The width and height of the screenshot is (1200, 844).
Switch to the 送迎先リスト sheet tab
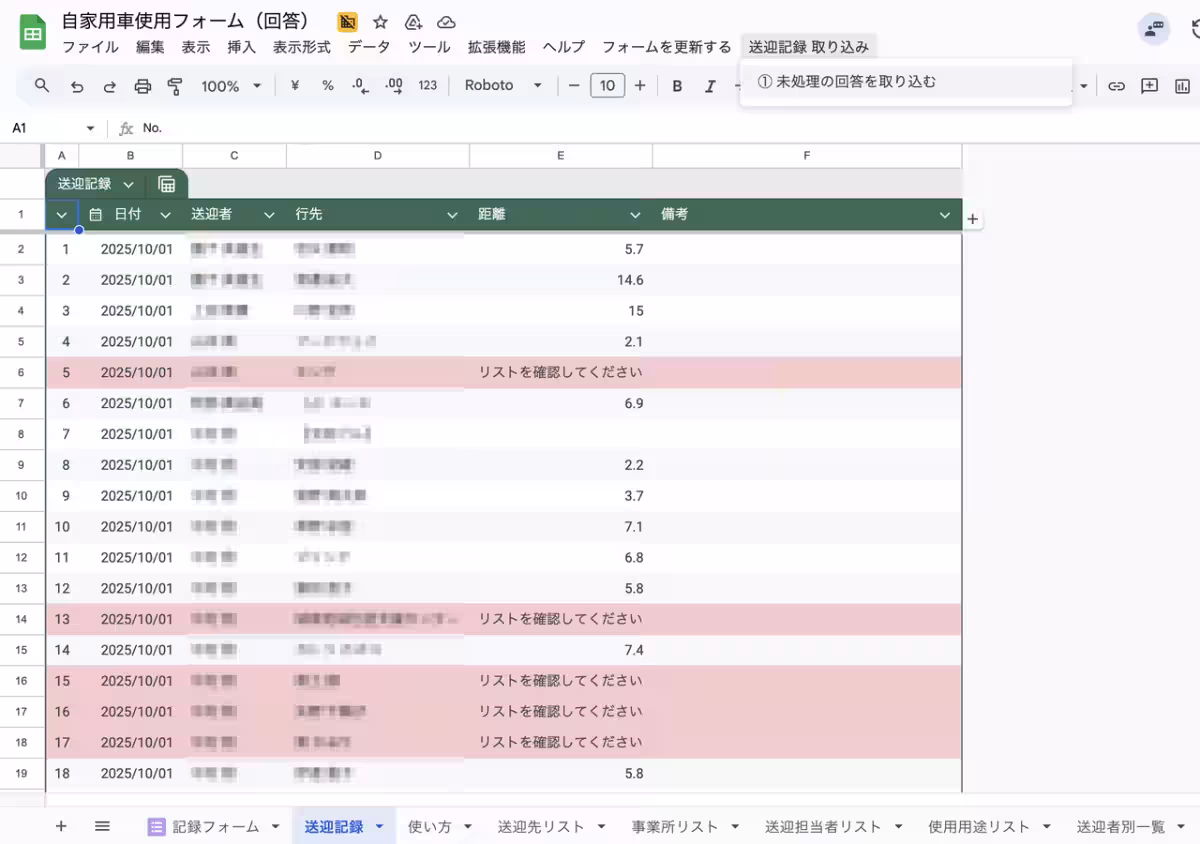pos(541,826)
